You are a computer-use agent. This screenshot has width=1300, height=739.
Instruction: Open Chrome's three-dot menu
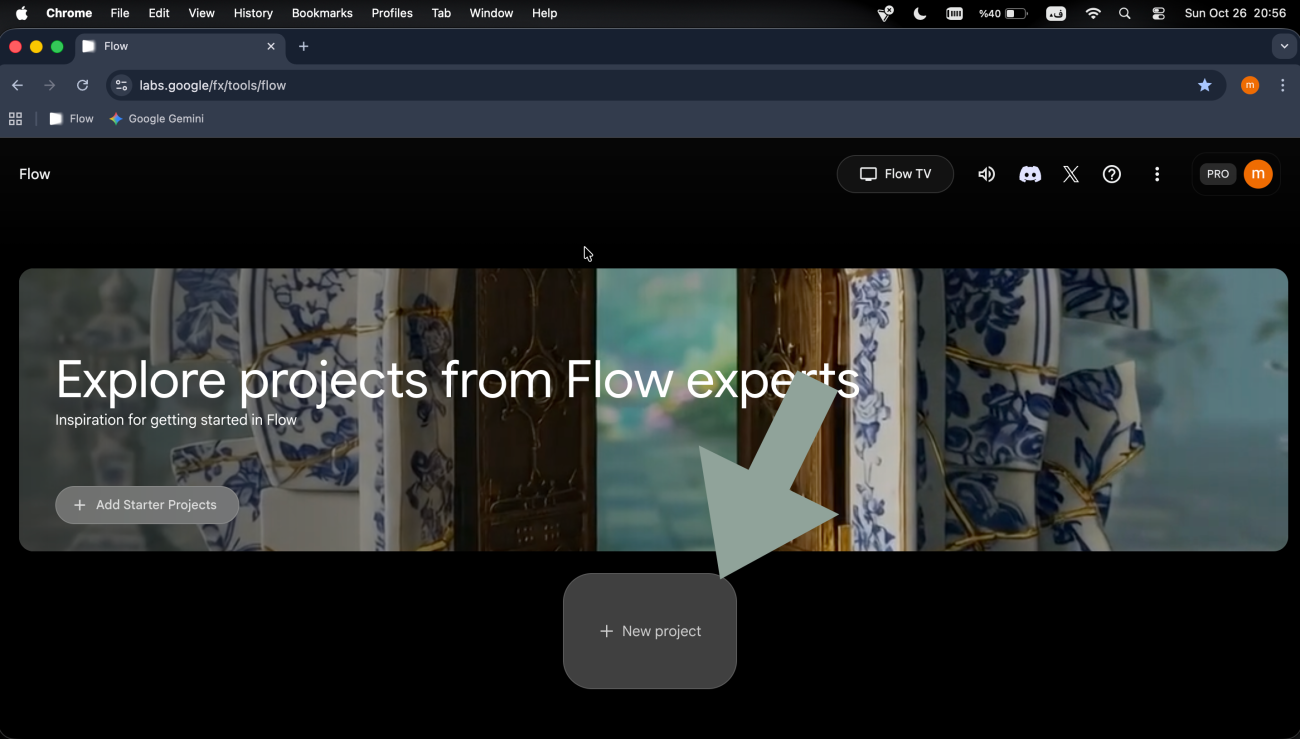click(x=1283, y=86)
